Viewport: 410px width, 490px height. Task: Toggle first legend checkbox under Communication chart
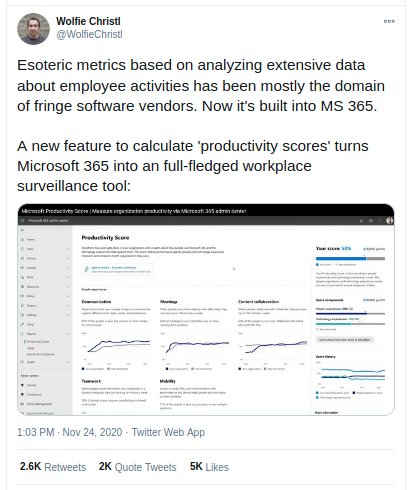coord(83,369)
